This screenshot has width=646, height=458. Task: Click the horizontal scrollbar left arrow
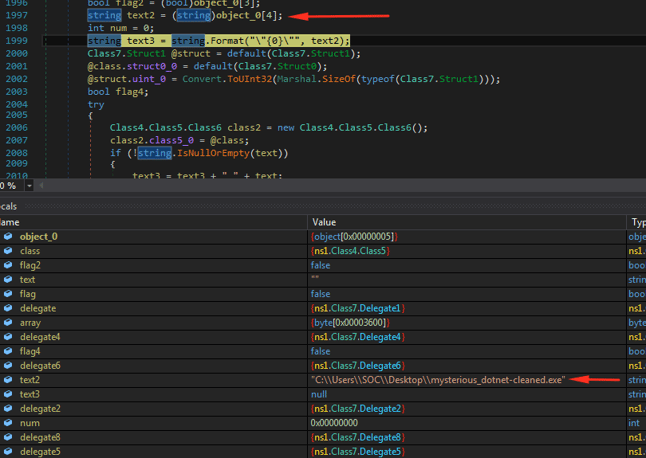click(41, 186)
